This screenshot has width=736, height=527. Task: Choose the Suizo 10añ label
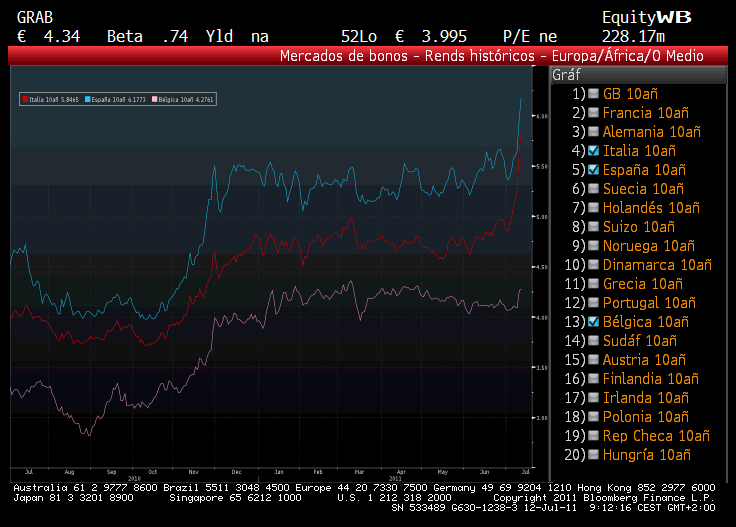(x=638, y=227)
